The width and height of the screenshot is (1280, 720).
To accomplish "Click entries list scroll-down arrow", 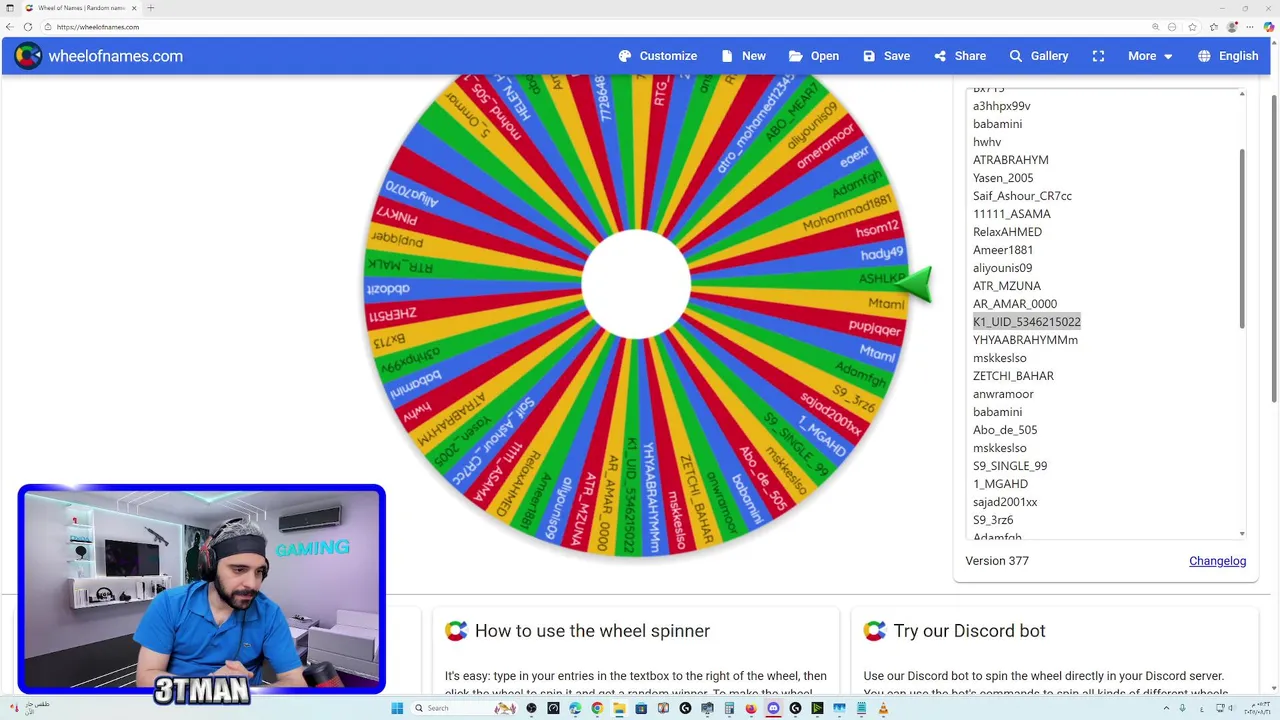I will coord(1242,534).
